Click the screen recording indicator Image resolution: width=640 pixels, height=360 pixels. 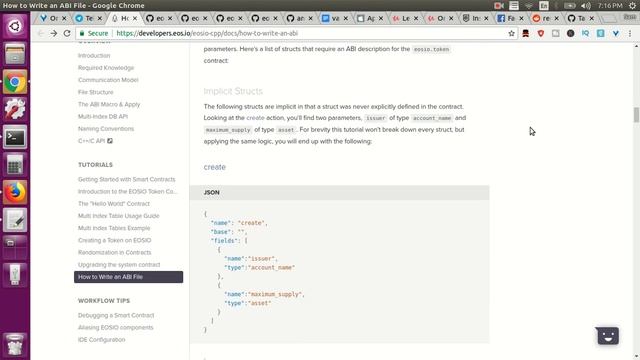click(x=499, y=6)
